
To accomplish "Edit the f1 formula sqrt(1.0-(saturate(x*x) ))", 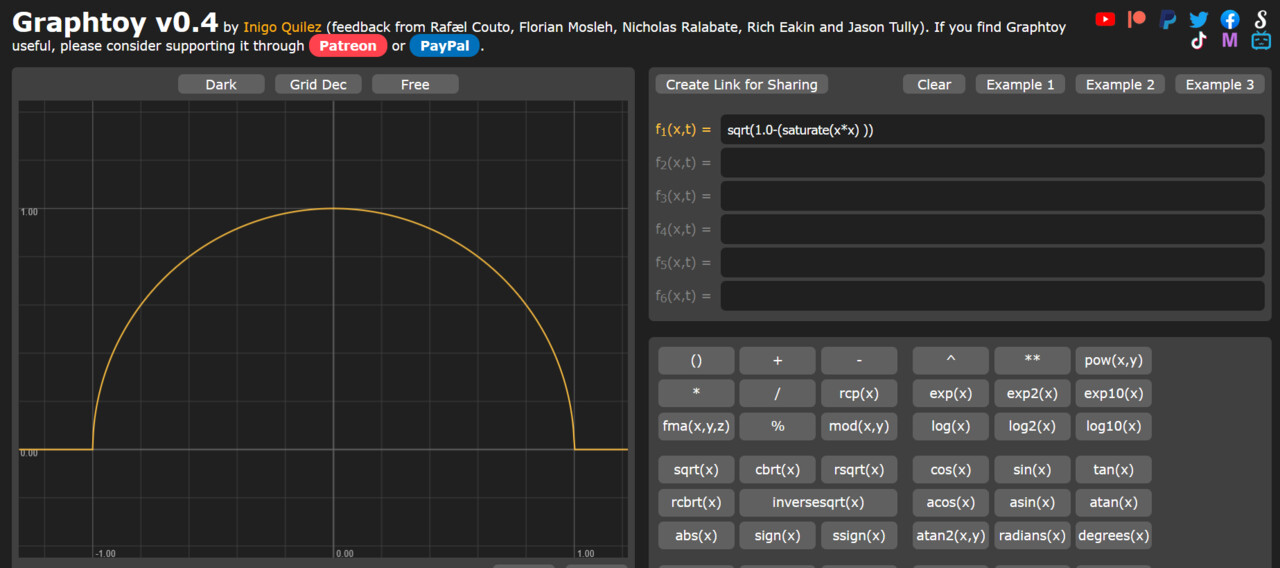I will click(992, 129).
